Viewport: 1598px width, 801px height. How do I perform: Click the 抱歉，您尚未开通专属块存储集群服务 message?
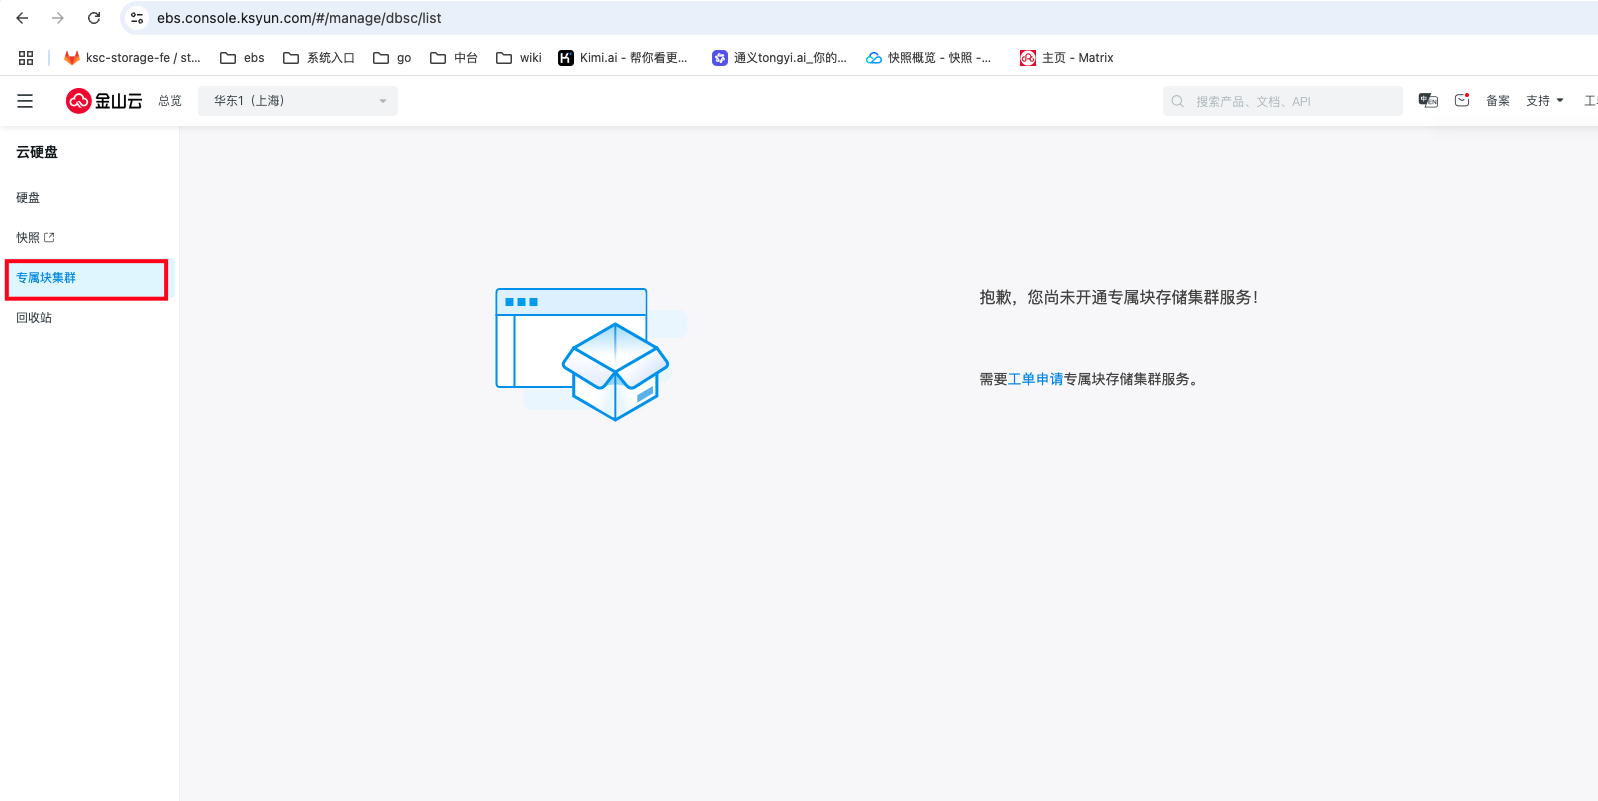[x=1119, y=297]
